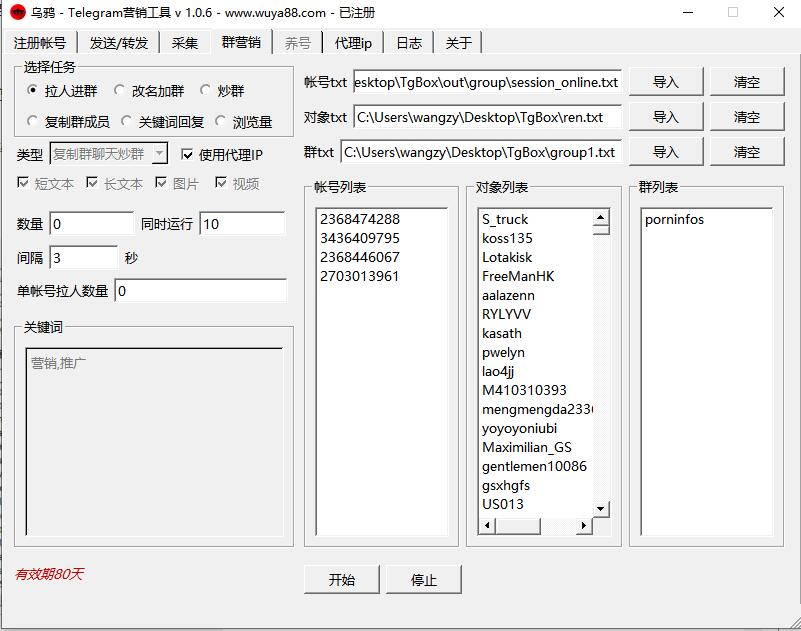Switch to the 采集 tab

tap(184, 43)
